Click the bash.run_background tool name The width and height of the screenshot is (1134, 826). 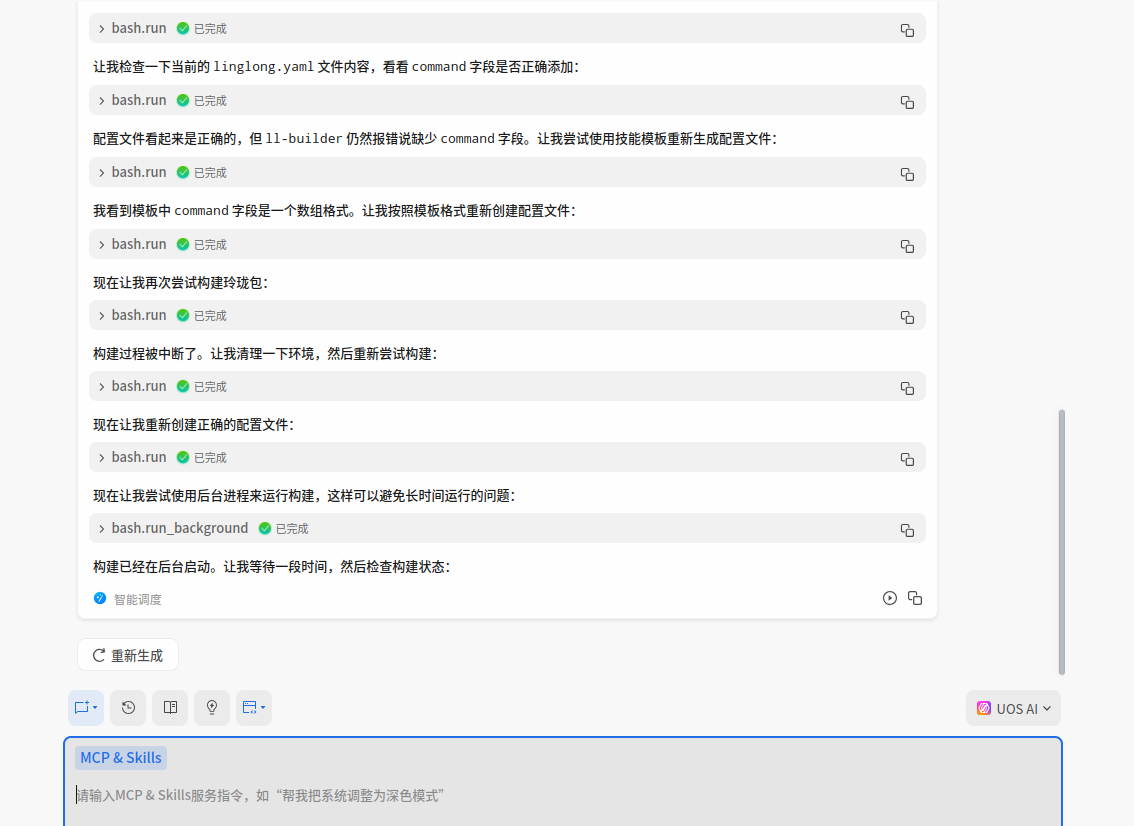(x=179, y=529)
